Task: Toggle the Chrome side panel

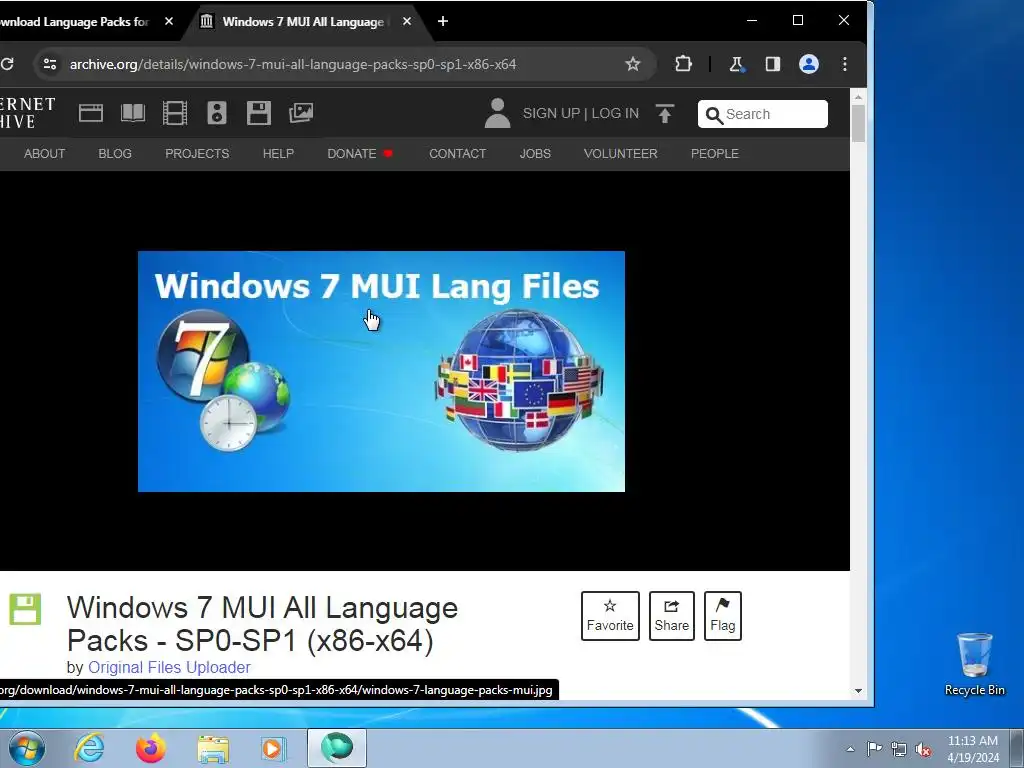Action: [773, 64]
